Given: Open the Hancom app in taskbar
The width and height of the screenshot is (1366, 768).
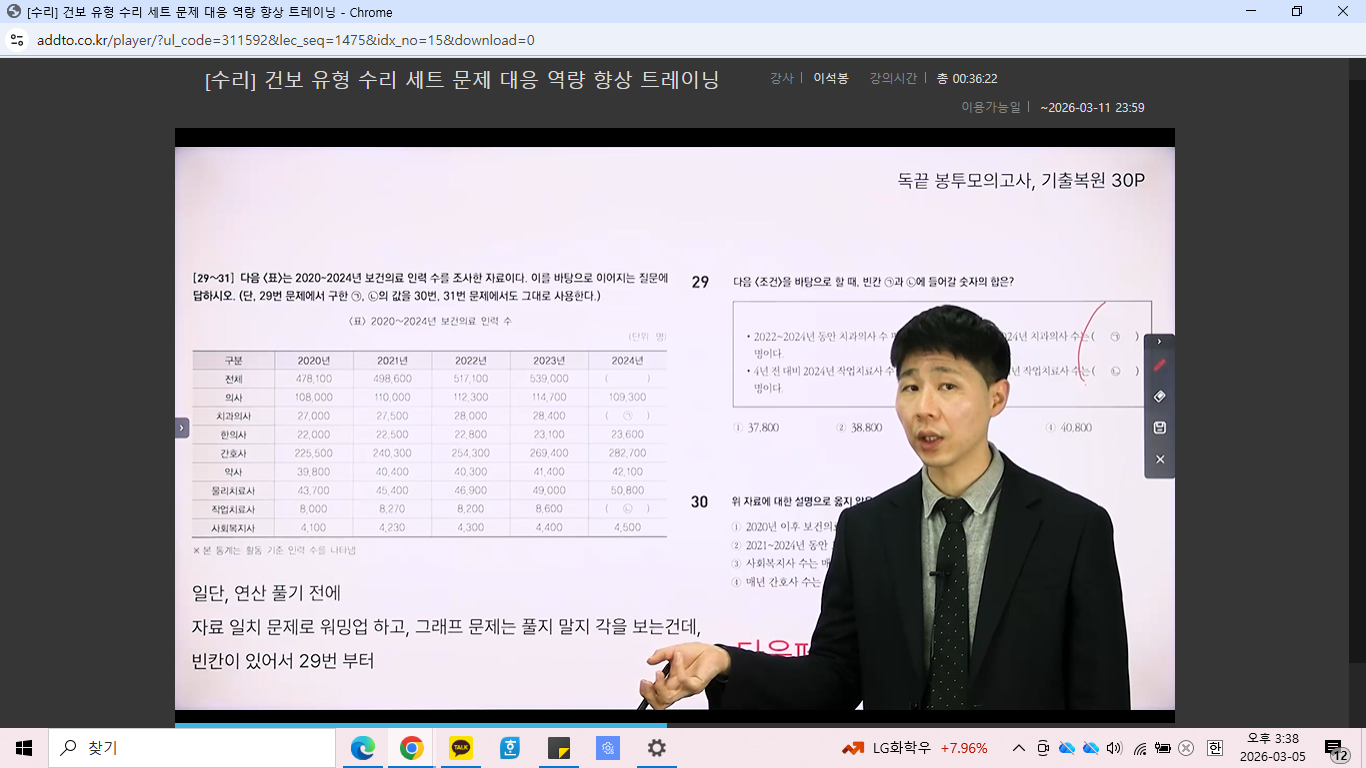Looking at the screenshot, I should pos(510,748).
